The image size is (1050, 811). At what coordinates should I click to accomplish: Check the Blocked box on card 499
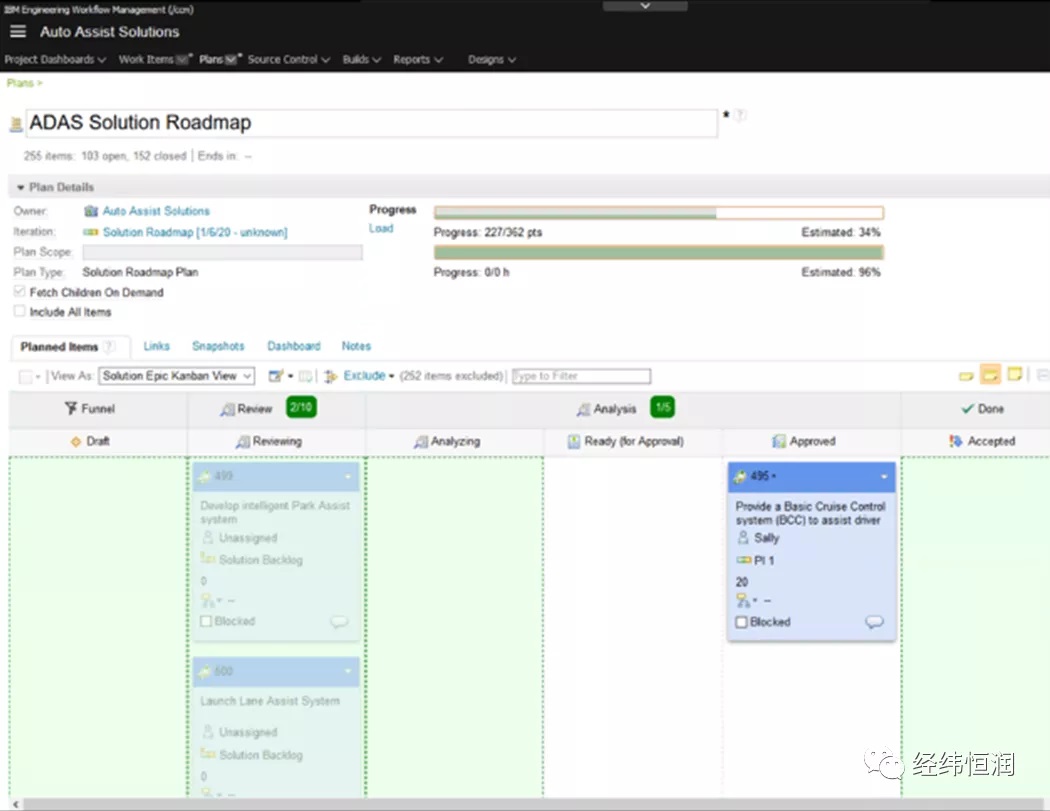[206, 621]
